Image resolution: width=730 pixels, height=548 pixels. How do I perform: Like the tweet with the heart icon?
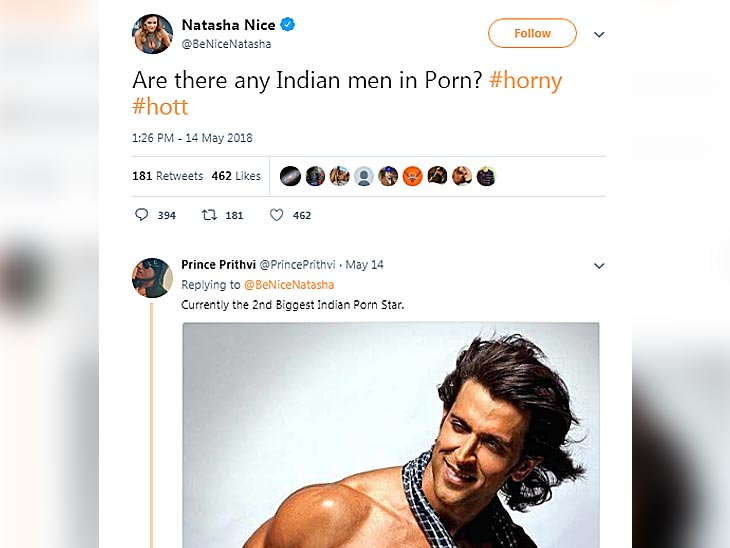[277, 215]
